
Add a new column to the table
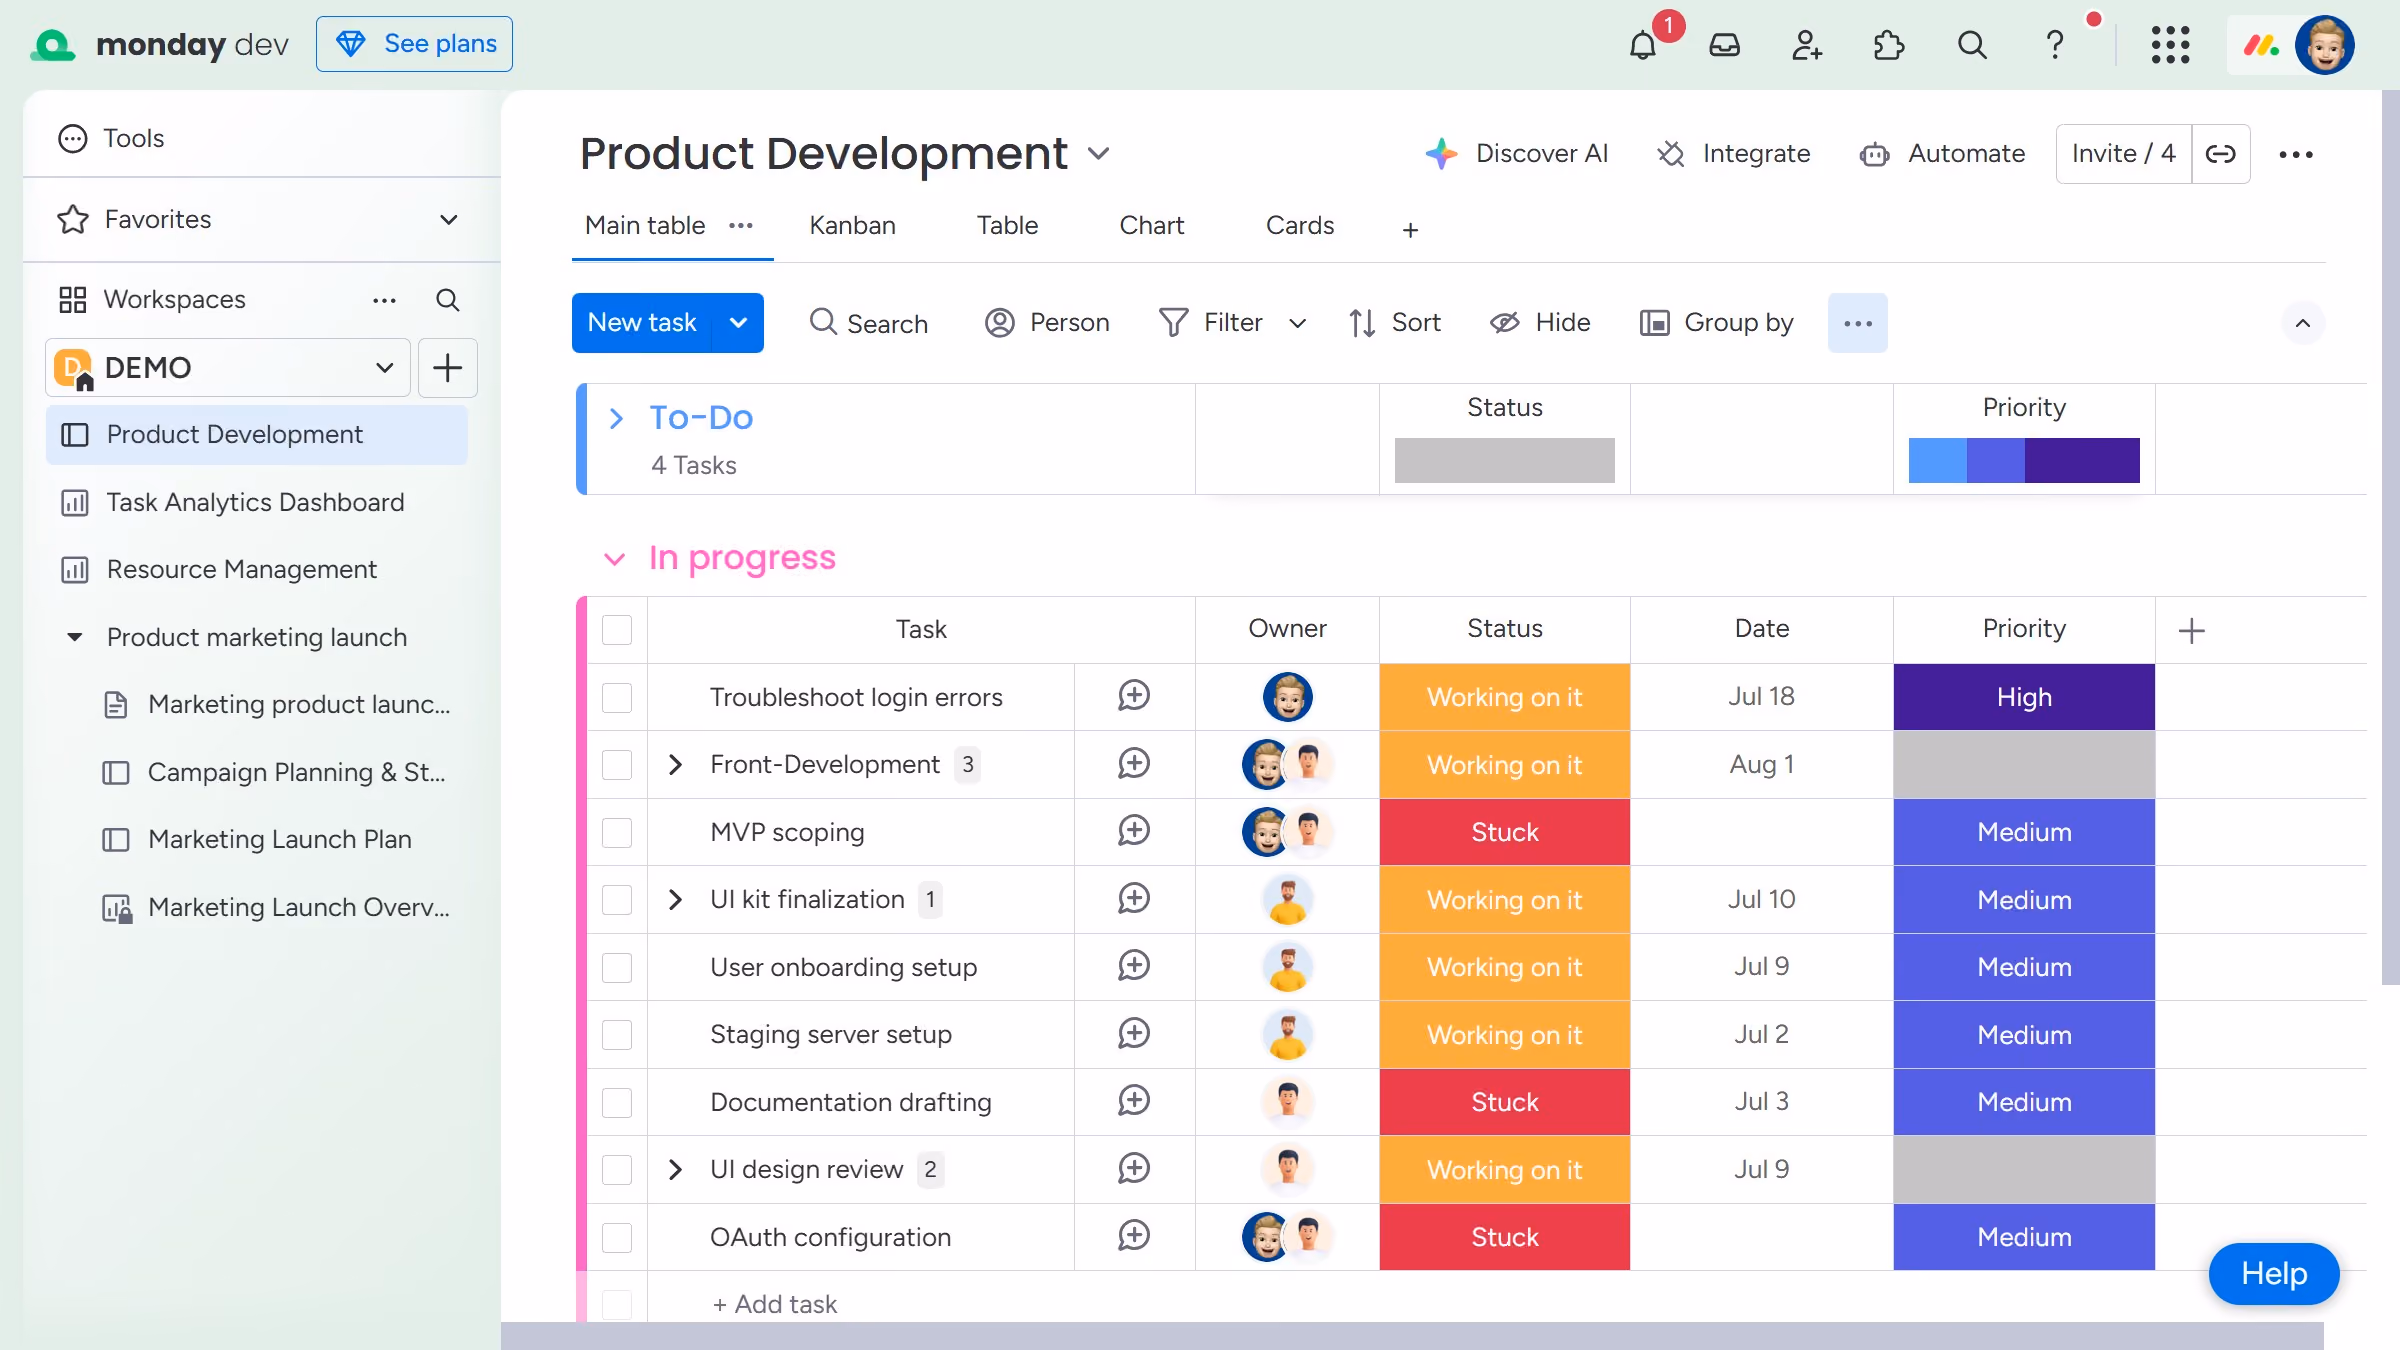point(2192,630)
